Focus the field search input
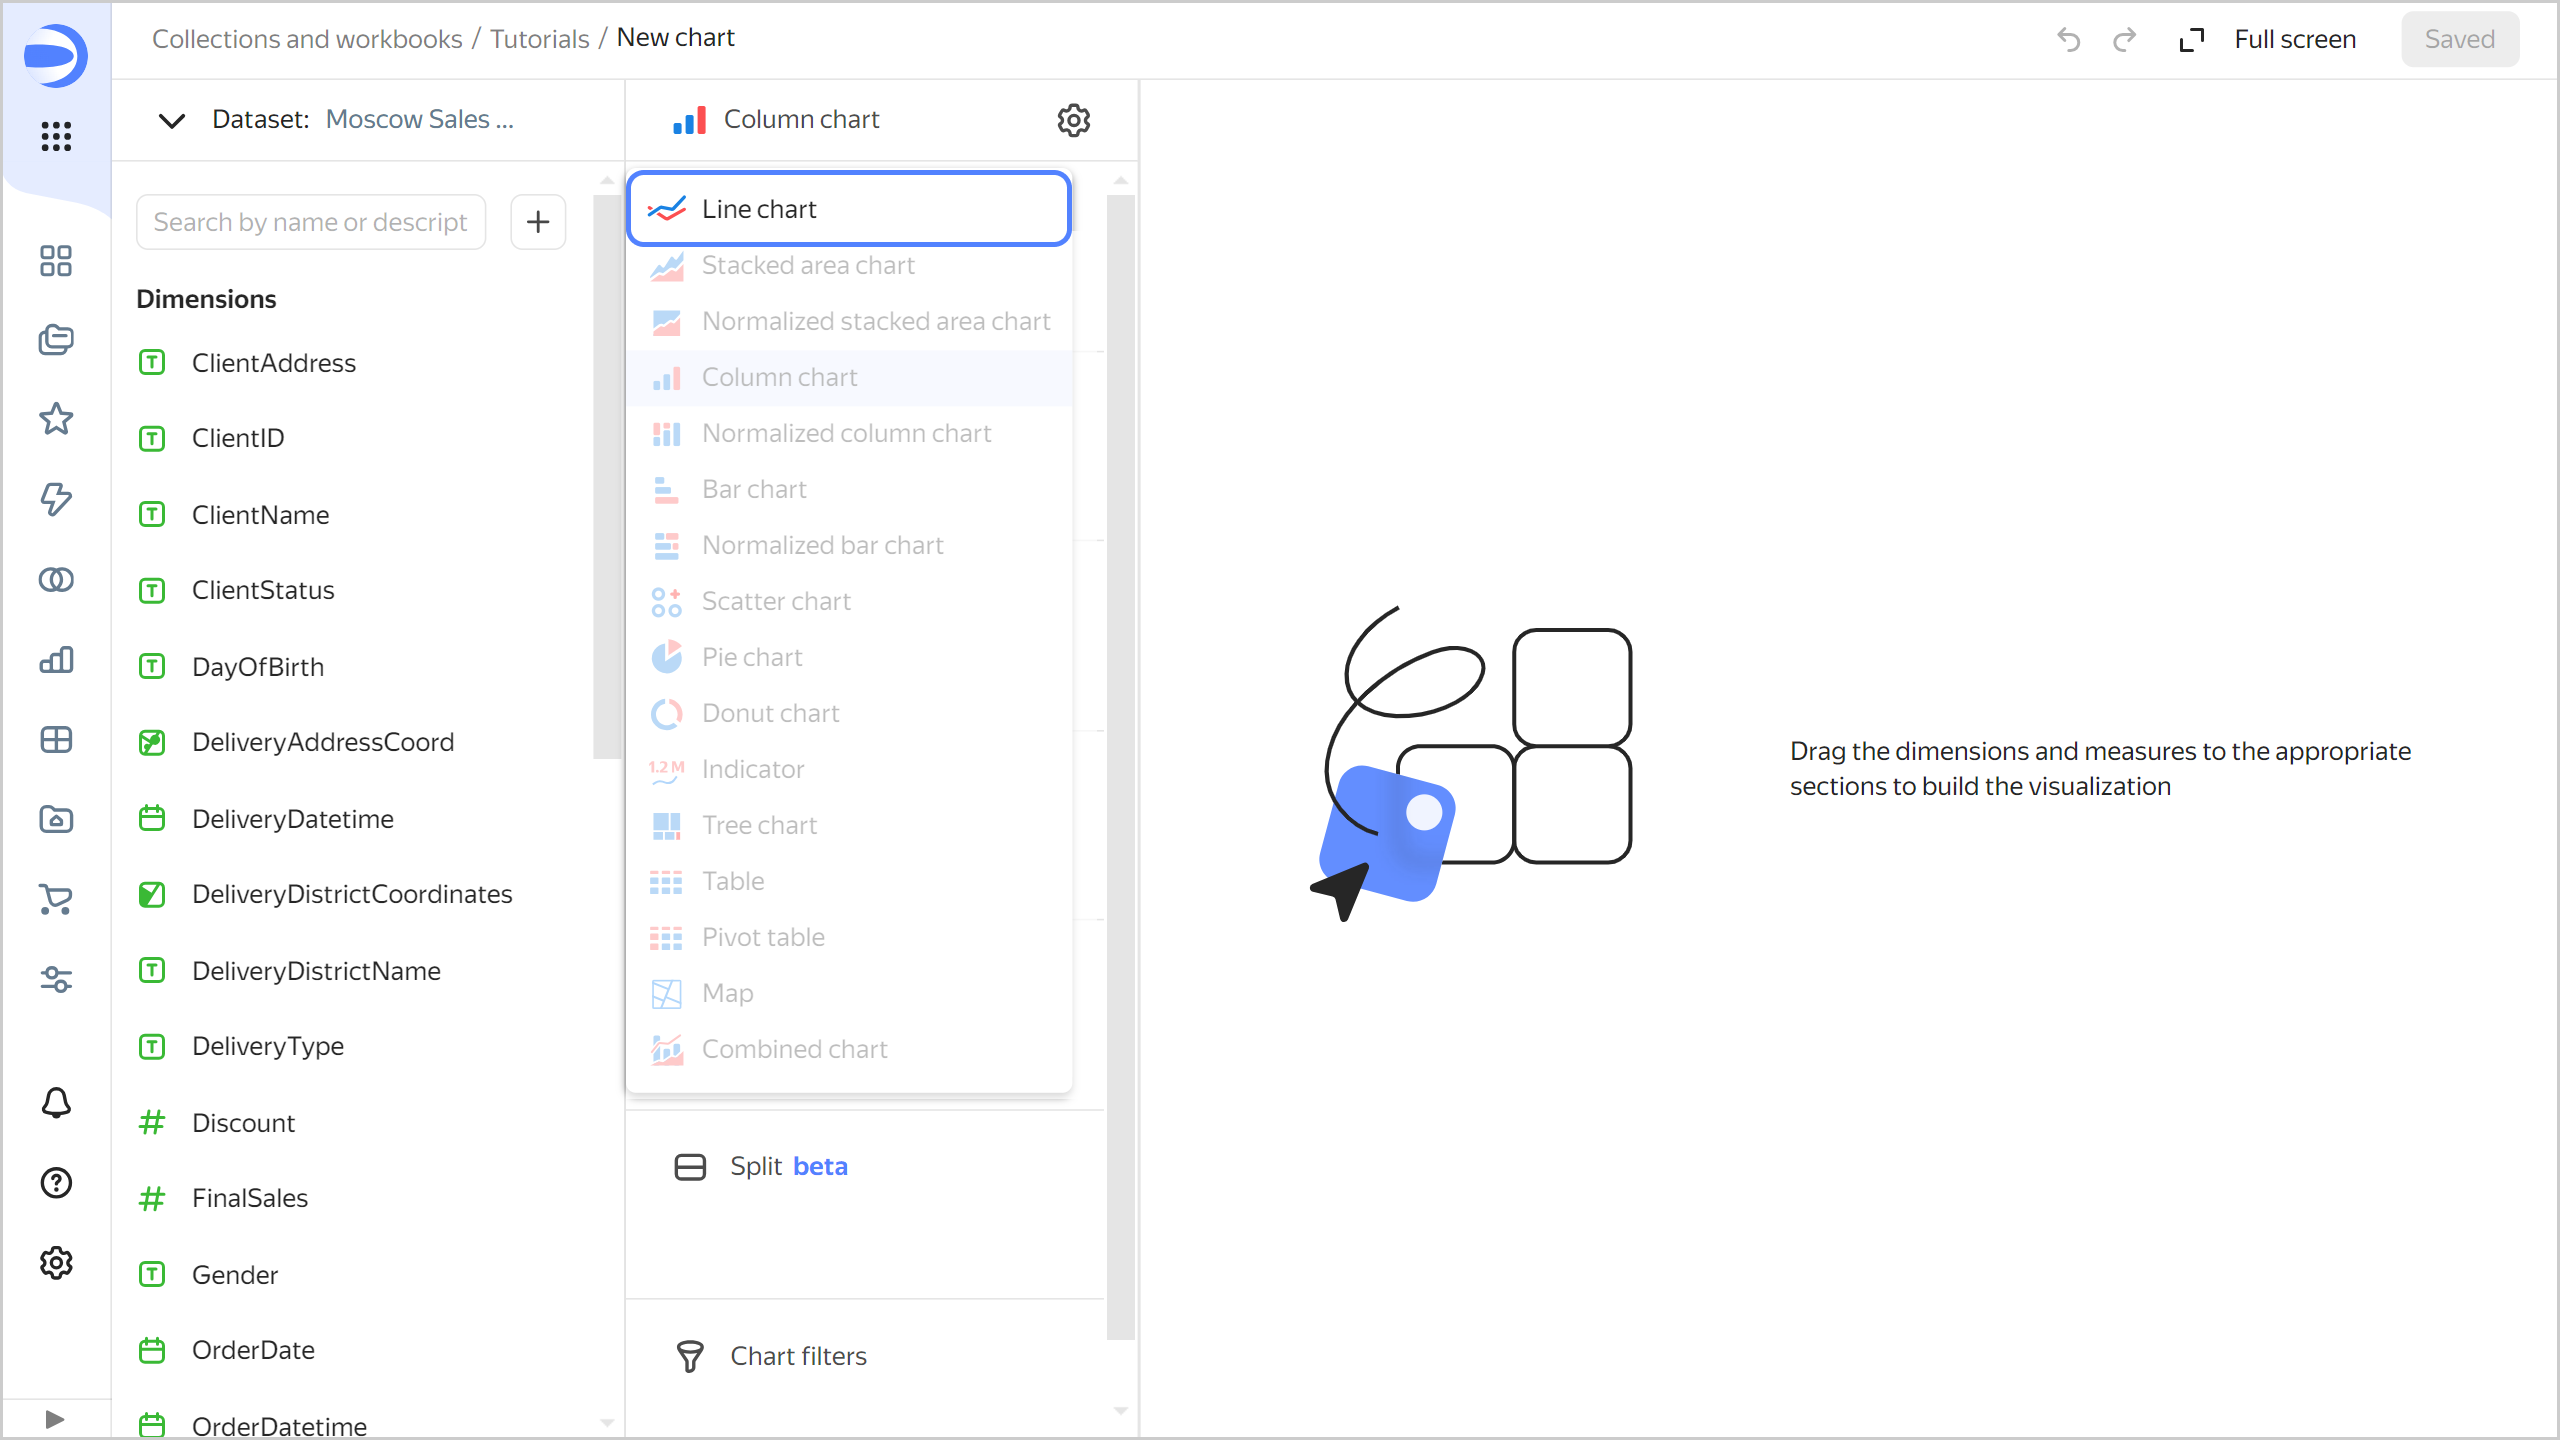This screenshot has height=1440, width=2560. tap(311, 222)
